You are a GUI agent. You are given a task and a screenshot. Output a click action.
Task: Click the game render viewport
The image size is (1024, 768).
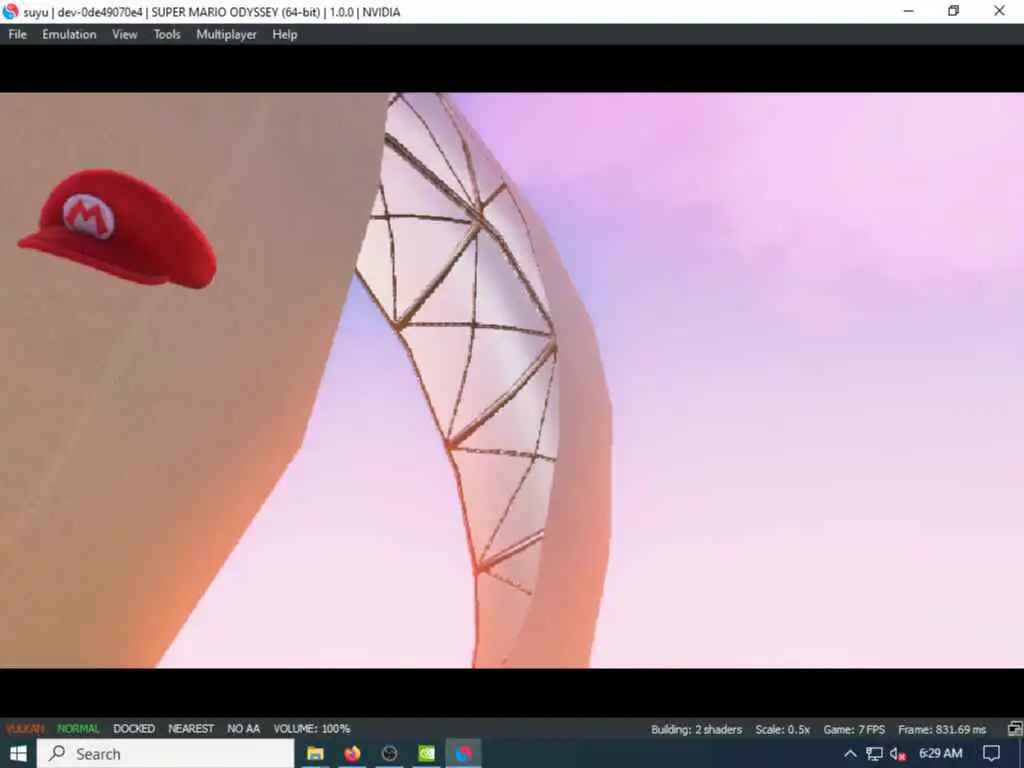coord(512,380)
